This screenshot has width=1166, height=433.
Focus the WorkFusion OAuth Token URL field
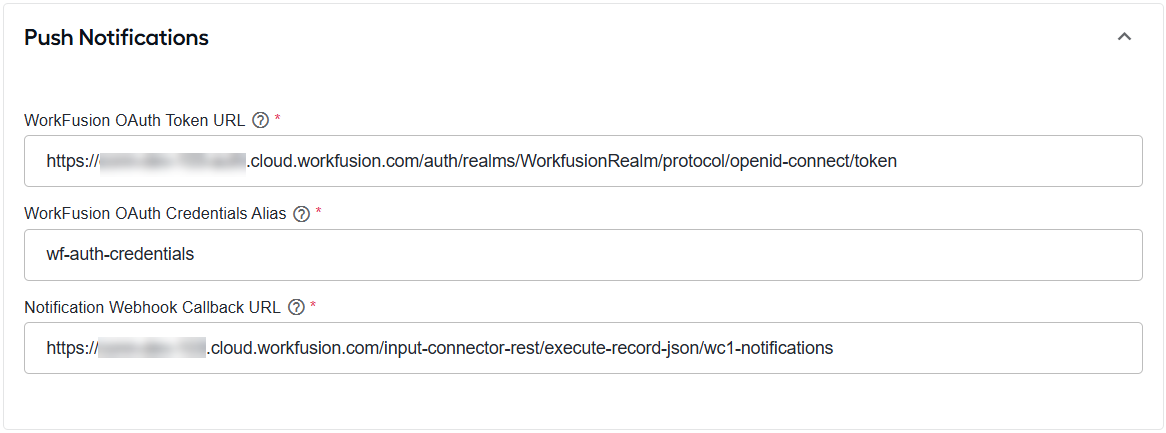(x=583, y=161)
